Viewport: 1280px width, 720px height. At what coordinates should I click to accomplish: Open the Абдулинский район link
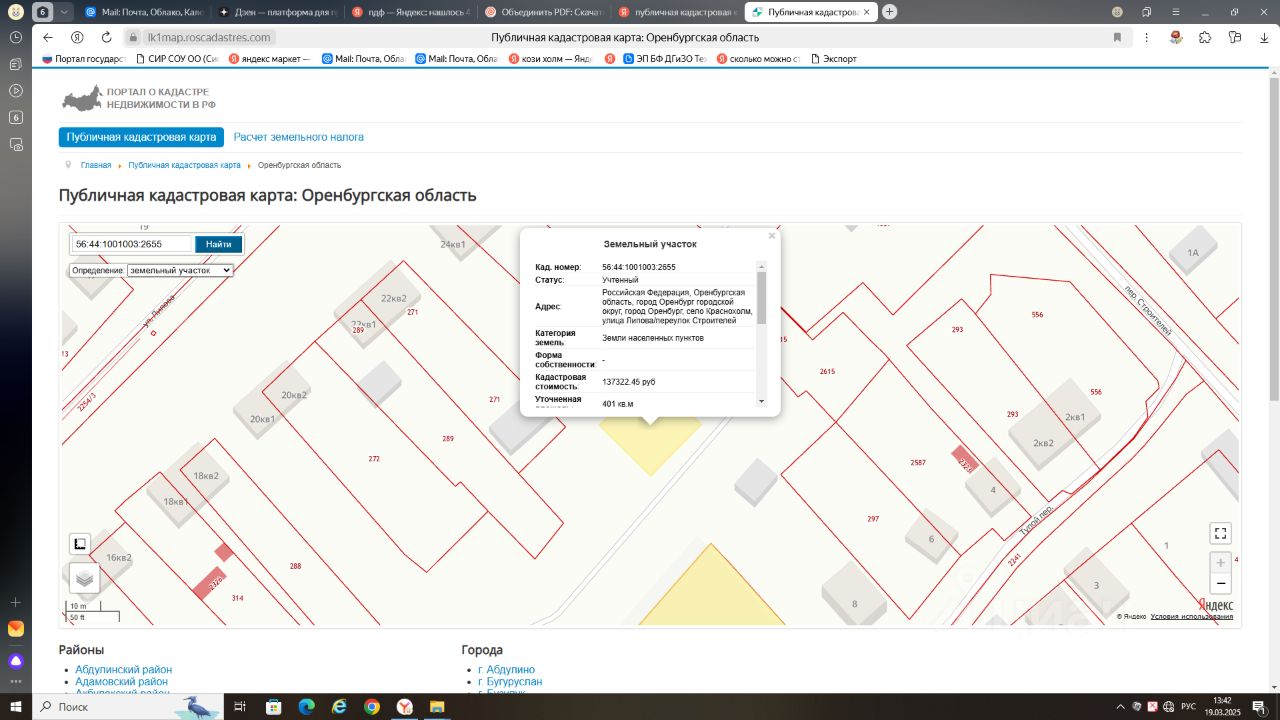click(x=124, y=670)
